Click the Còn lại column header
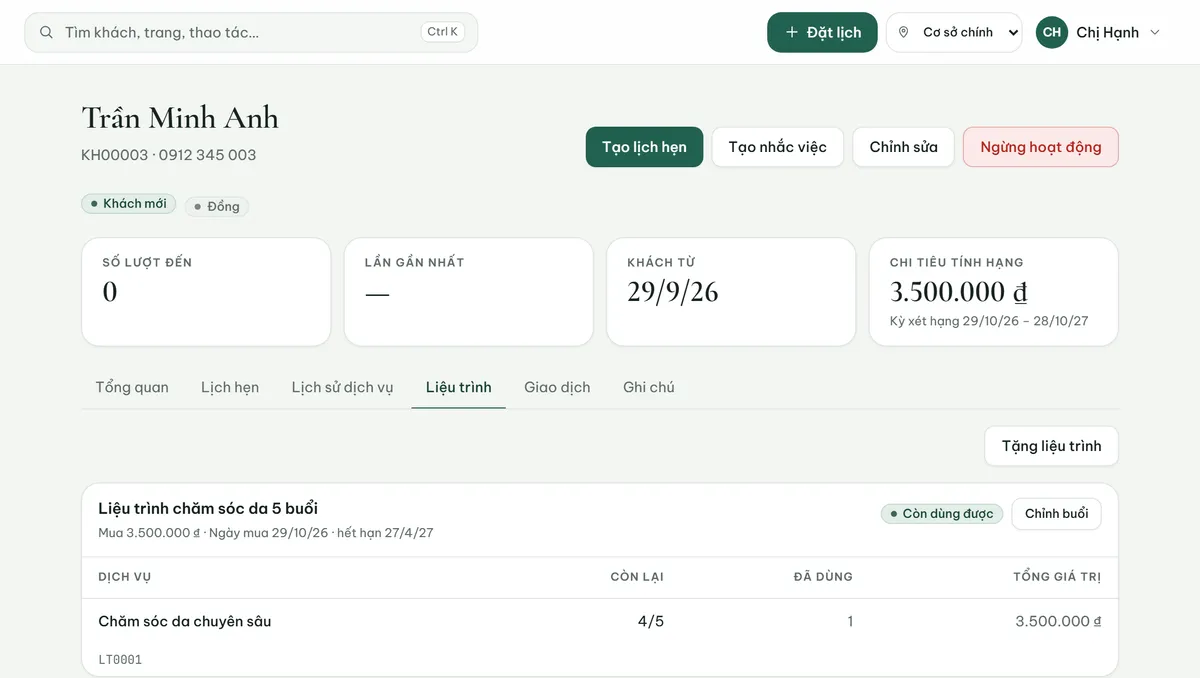Screen dimensions: 1200x678 (637, 577)
